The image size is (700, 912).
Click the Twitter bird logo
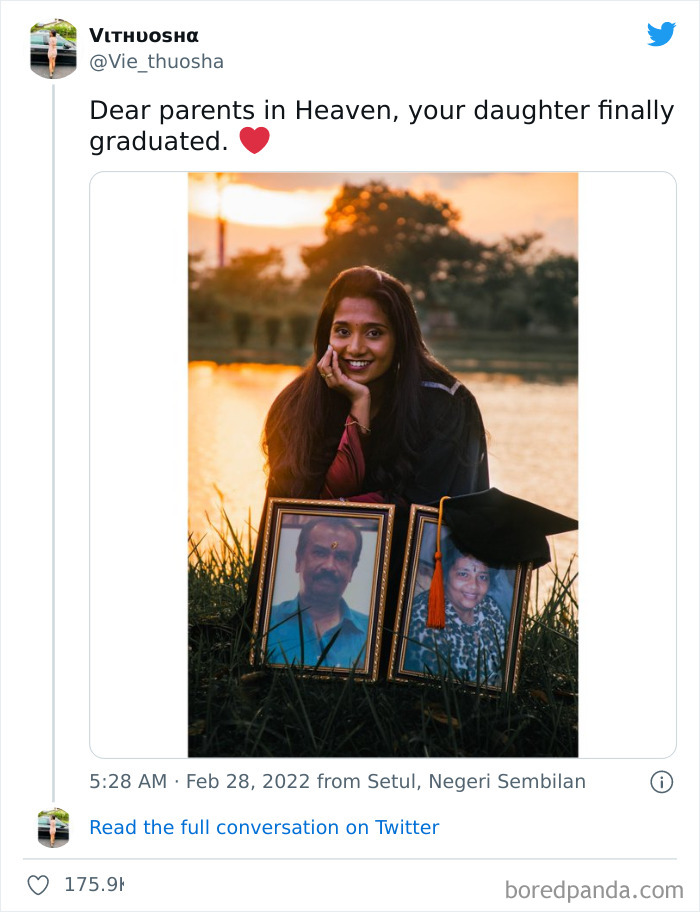click(661, 35)
